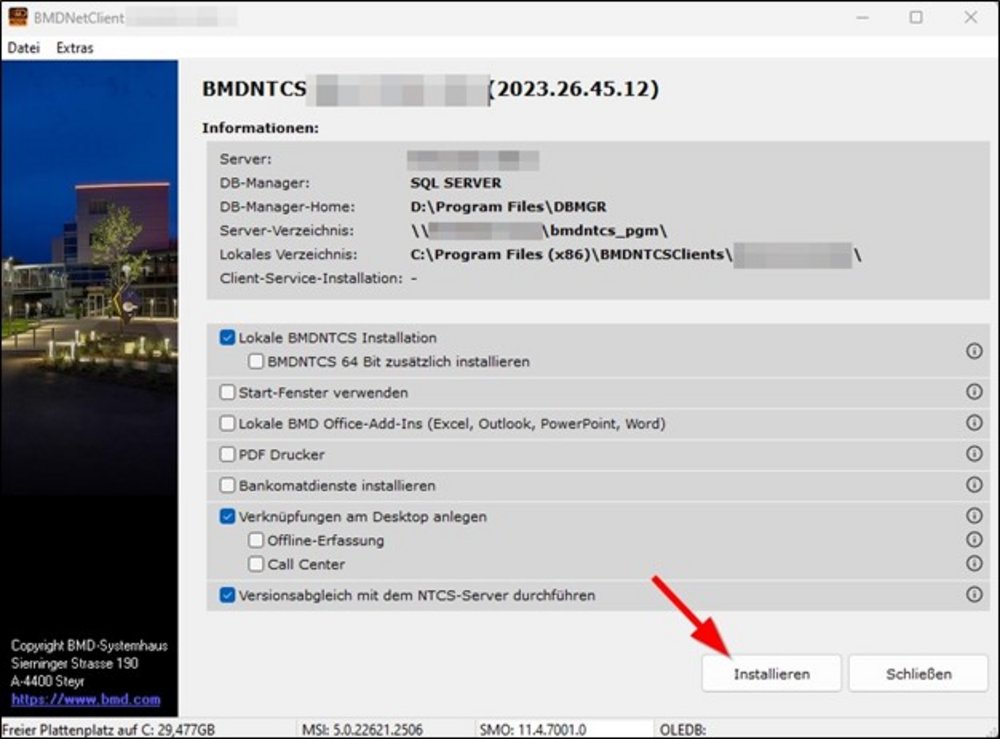Open info for Verknüpfungen am Desktop anlegen

pos(974,516)
